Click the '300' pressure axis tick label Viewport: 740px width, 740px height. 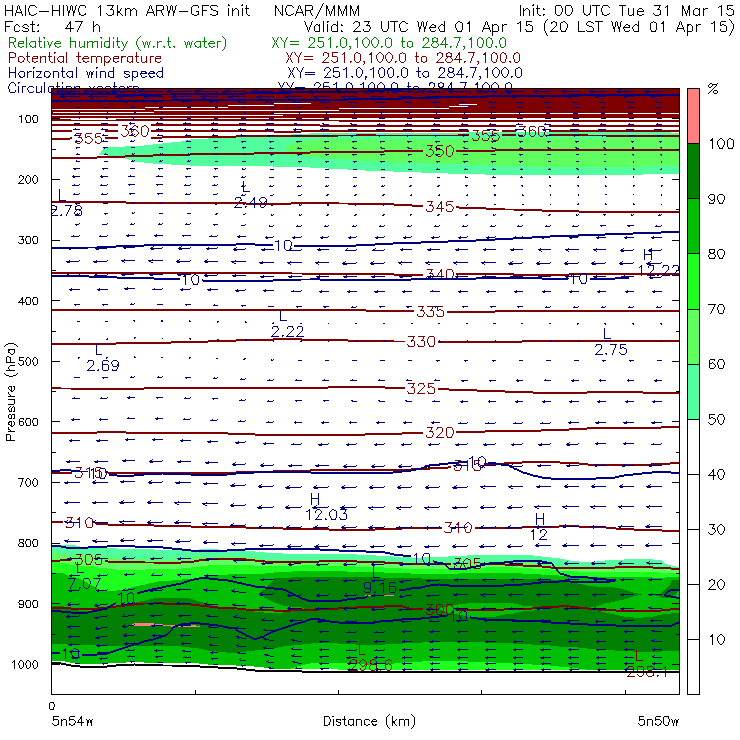coord(28,240)
